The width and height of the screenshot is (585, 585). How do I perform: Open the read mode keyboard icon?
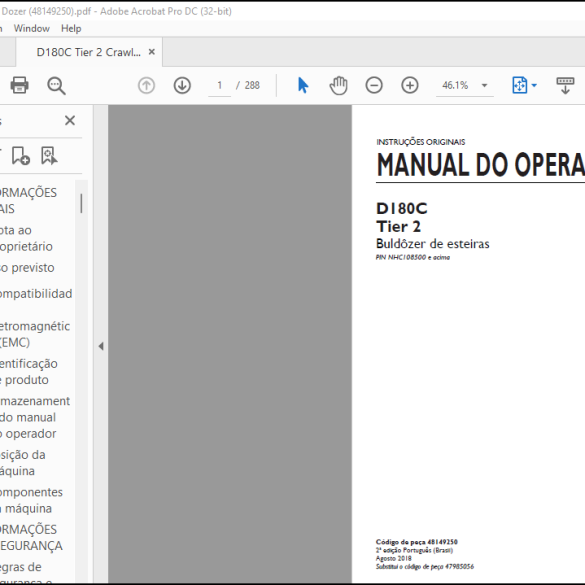[565, 85]
